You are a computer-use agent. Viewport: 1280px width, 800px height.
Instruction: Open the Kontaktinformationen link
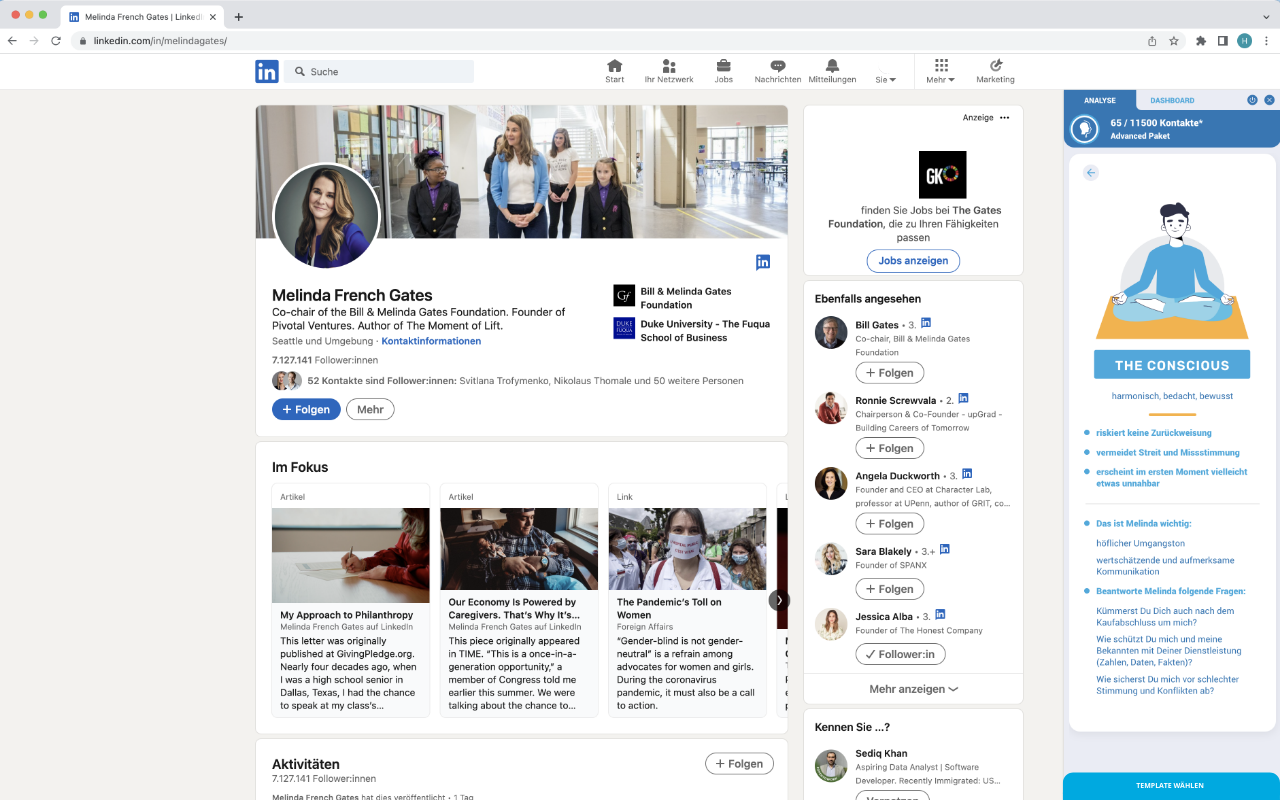(431, 341)
